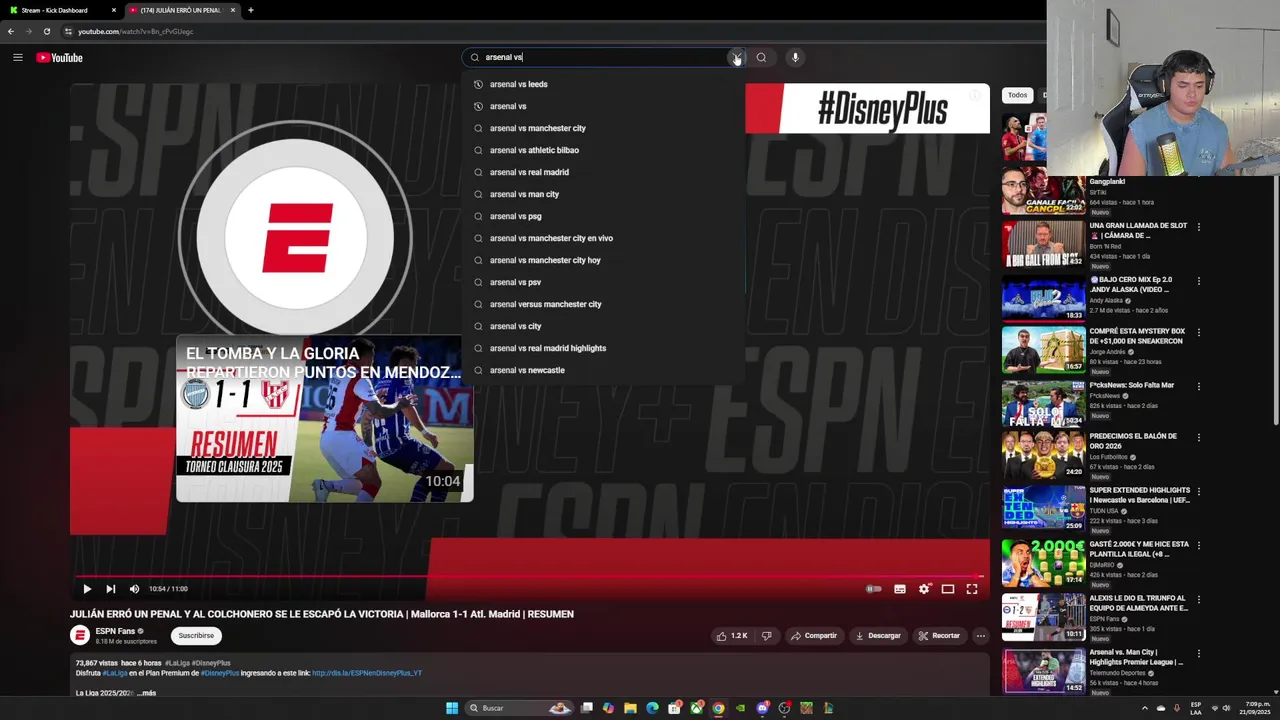Play the video with the play button

[x=87, y=589]
